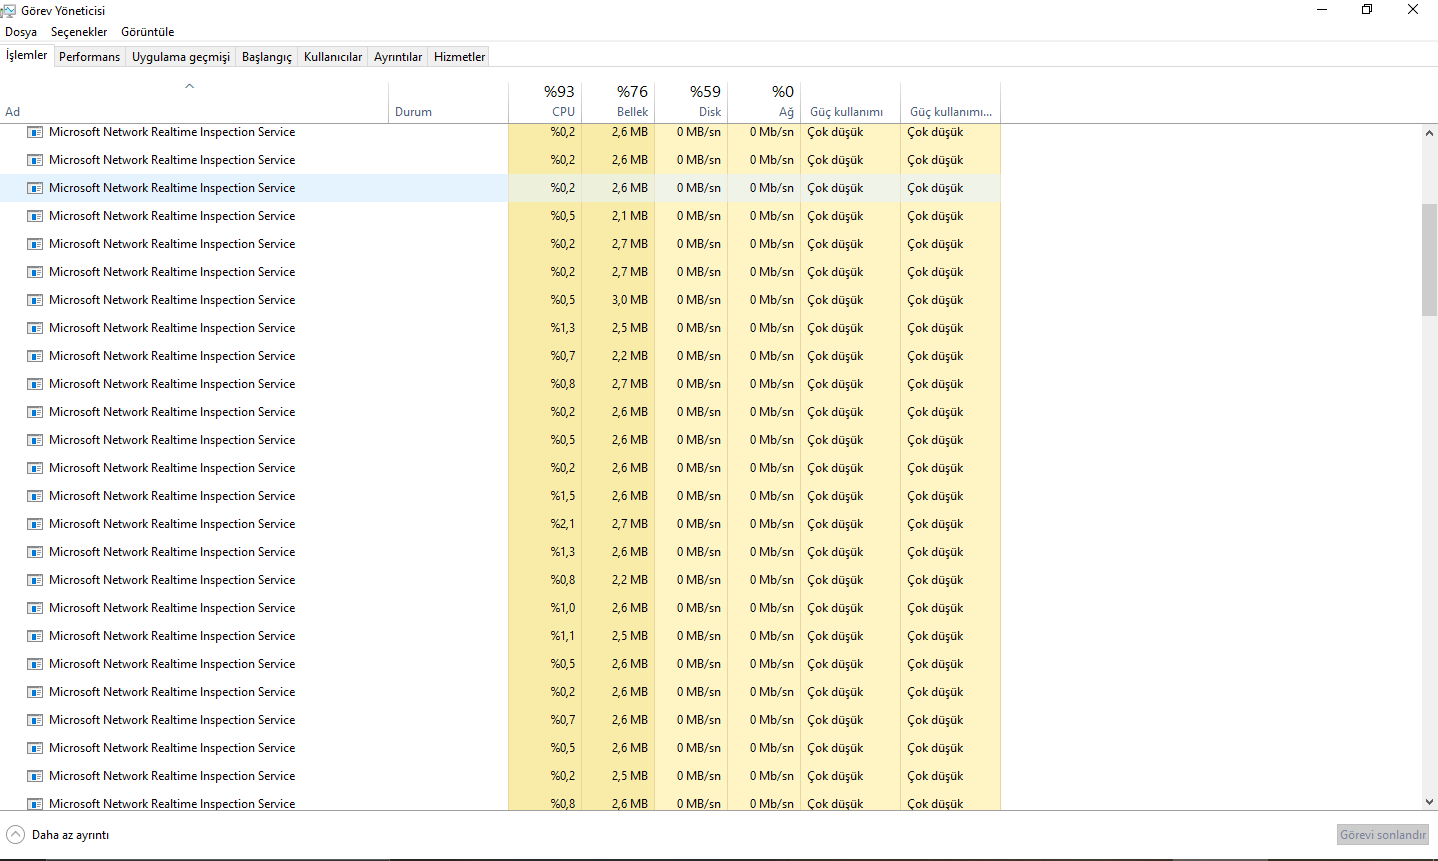Click process icon of the %0,8 / 2,2 MB row
This screenshot has width=1438, height=861.
[35, 580]
